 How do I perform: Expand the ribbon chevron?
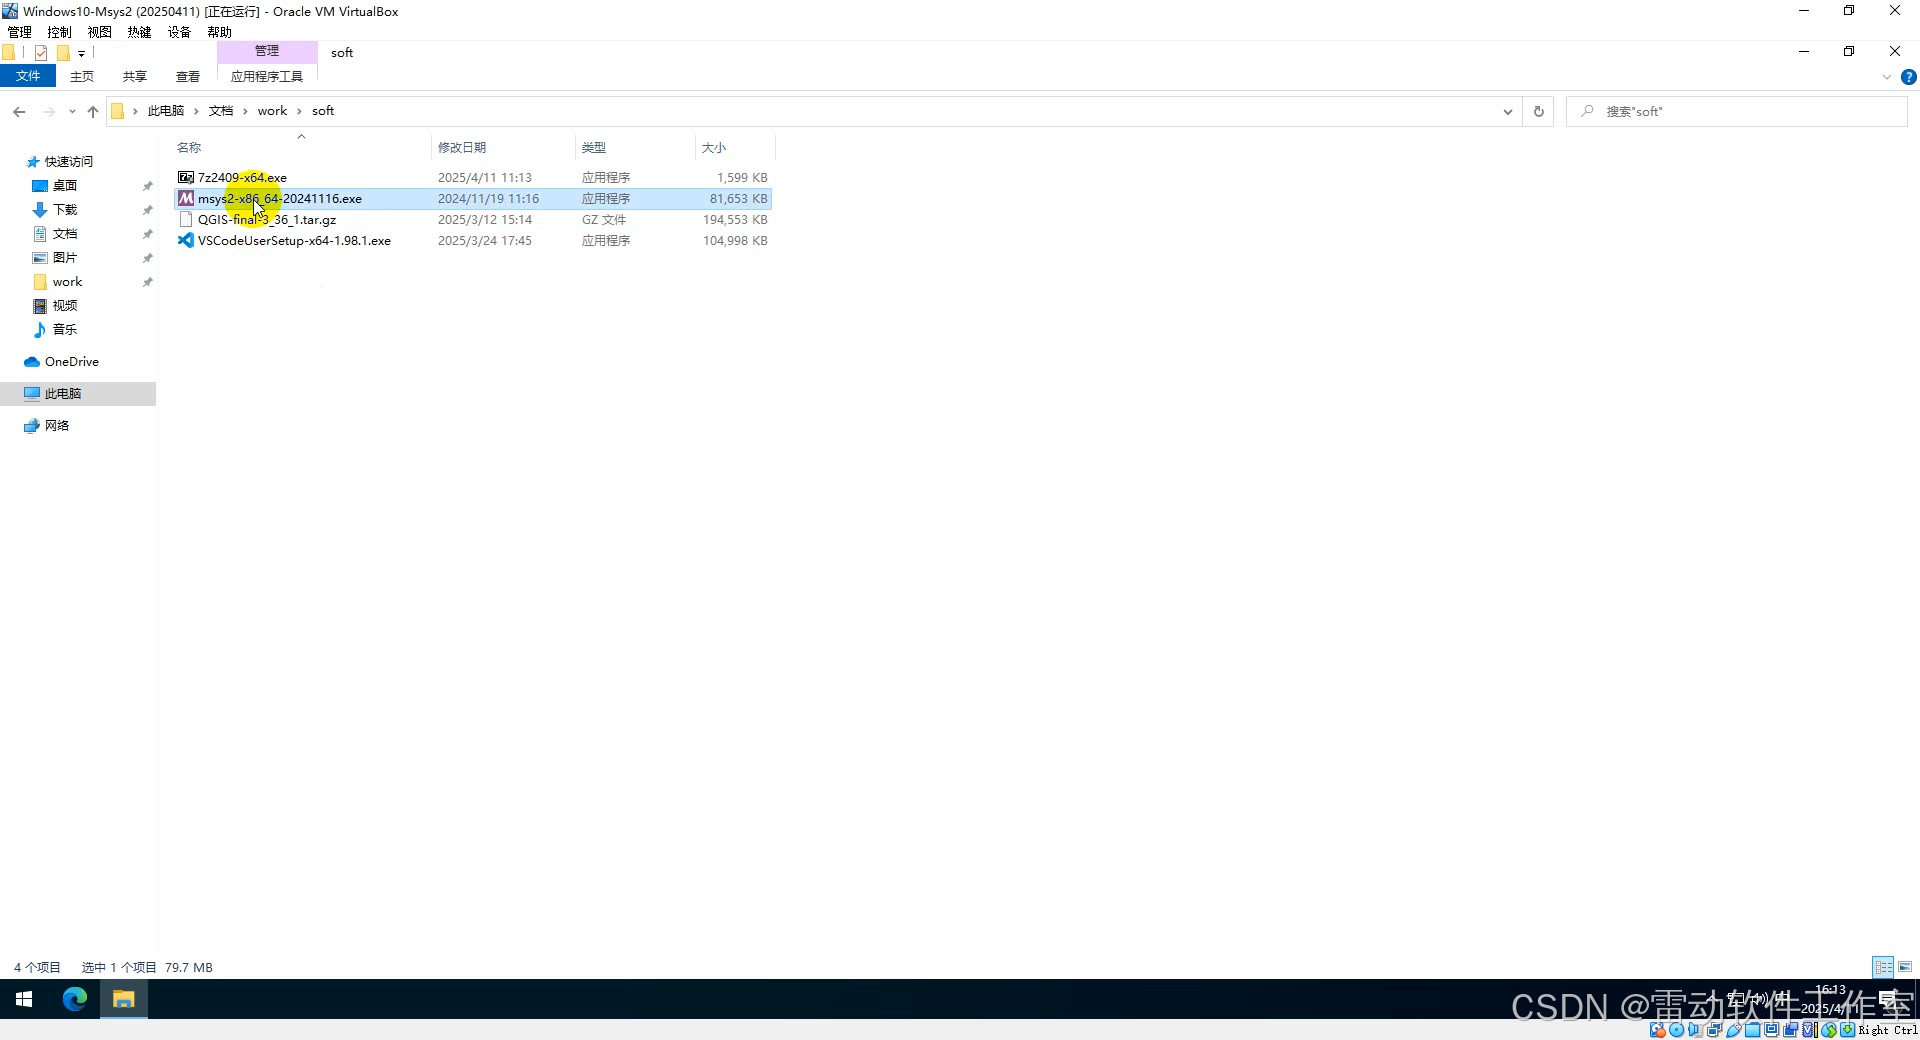1887,77
